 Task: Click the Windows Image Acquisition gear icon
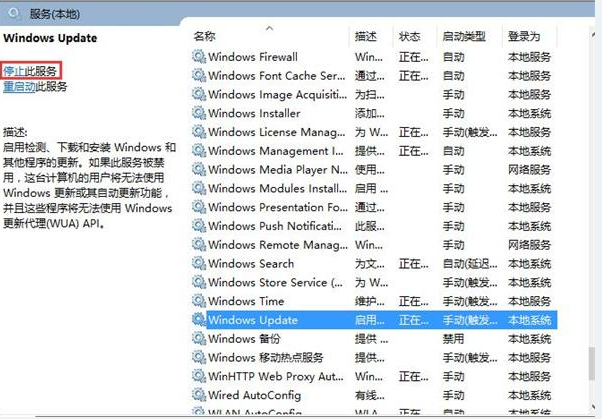coord(198,94)
